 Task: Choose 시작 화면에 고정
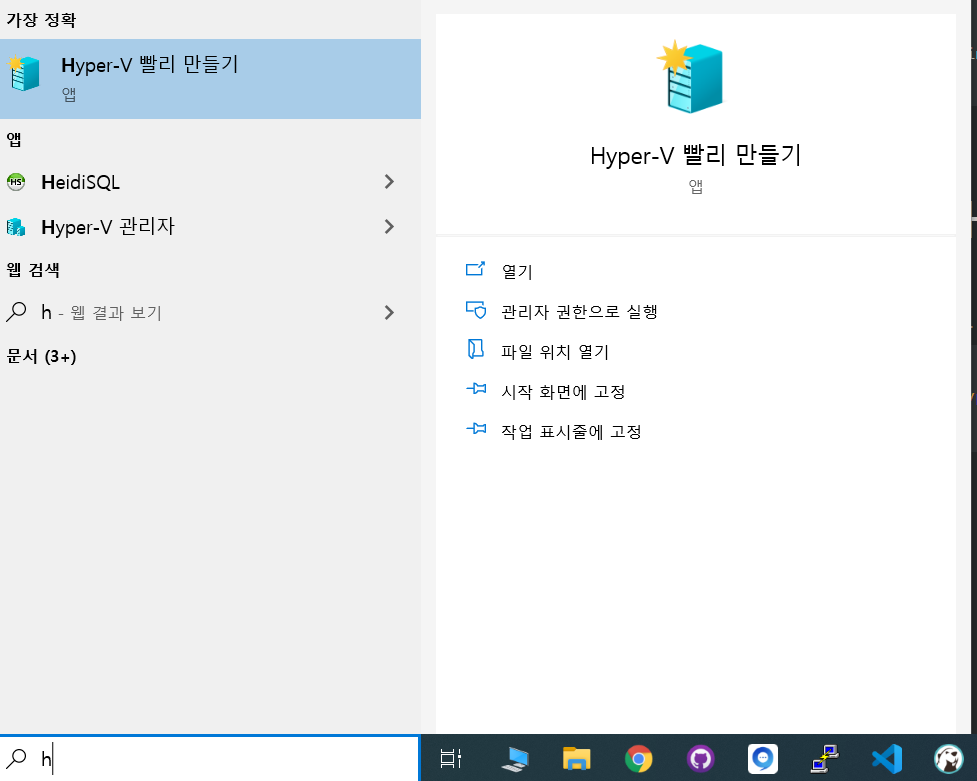point(563,391)
